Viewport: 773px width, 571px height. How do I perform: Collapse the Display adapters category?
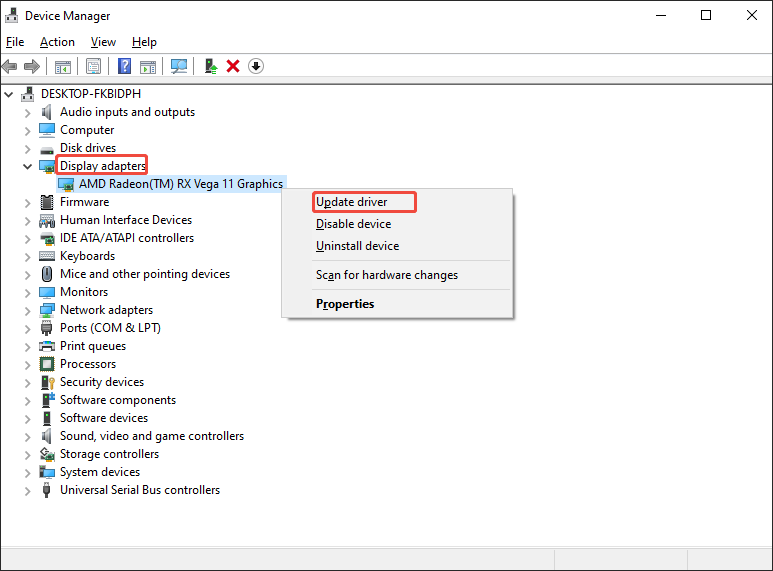click(x=28, y=166)
